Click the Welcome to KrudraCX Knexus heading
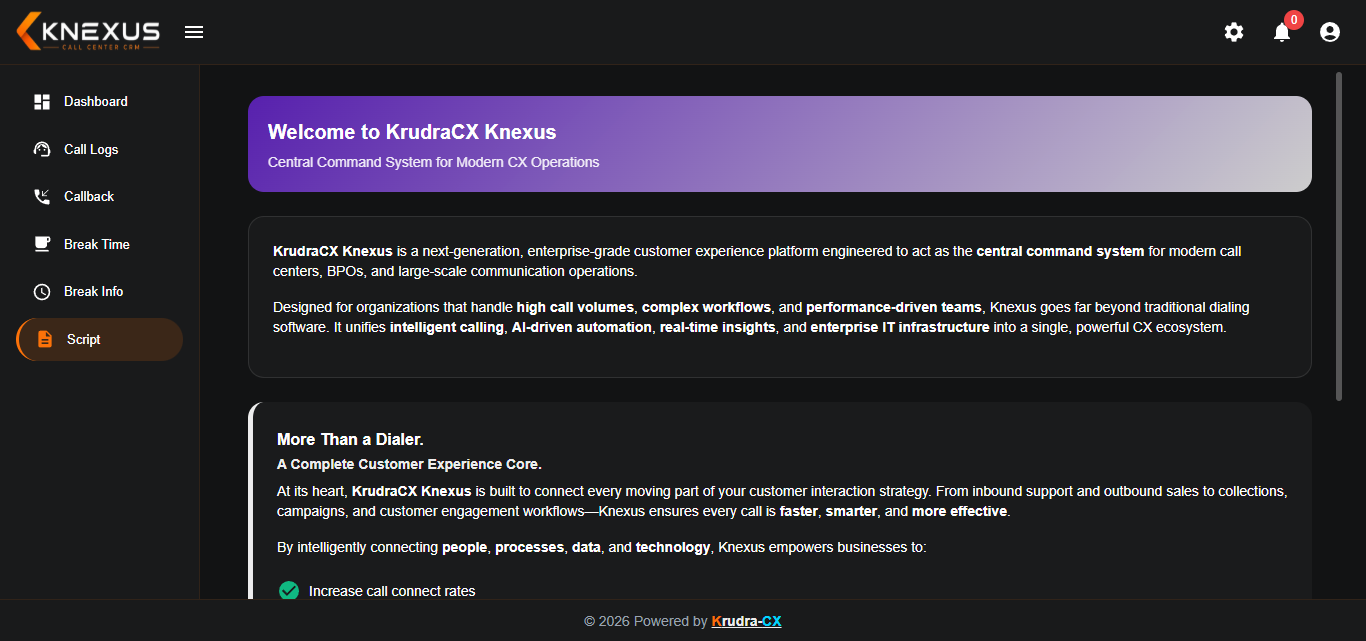Screen dimensions: 1366x641 tap(412, 132)
